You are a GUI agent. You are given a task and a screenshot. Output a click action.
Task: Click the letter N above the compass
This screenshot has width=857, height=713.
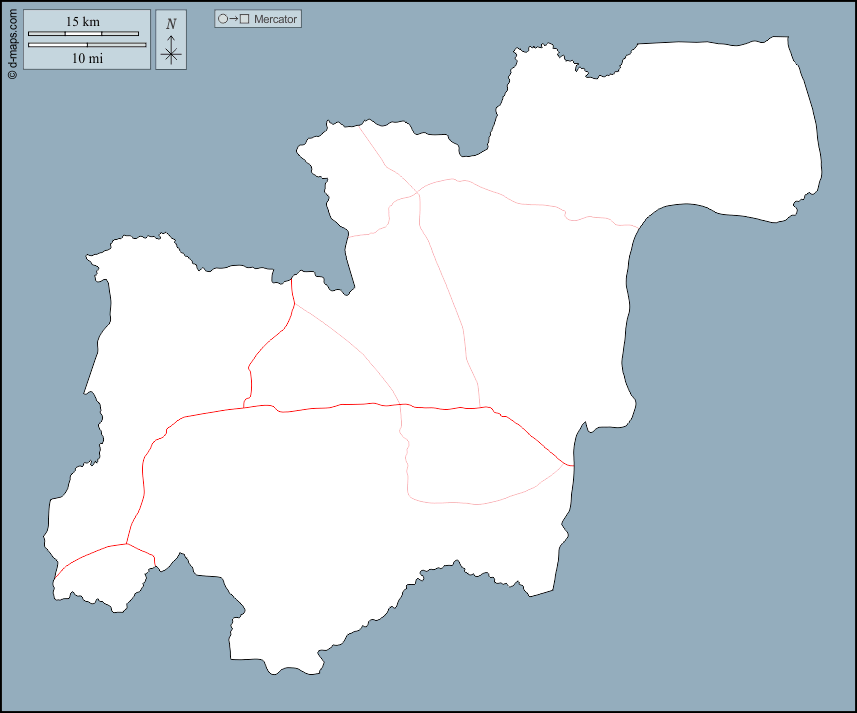click(171, 24)
